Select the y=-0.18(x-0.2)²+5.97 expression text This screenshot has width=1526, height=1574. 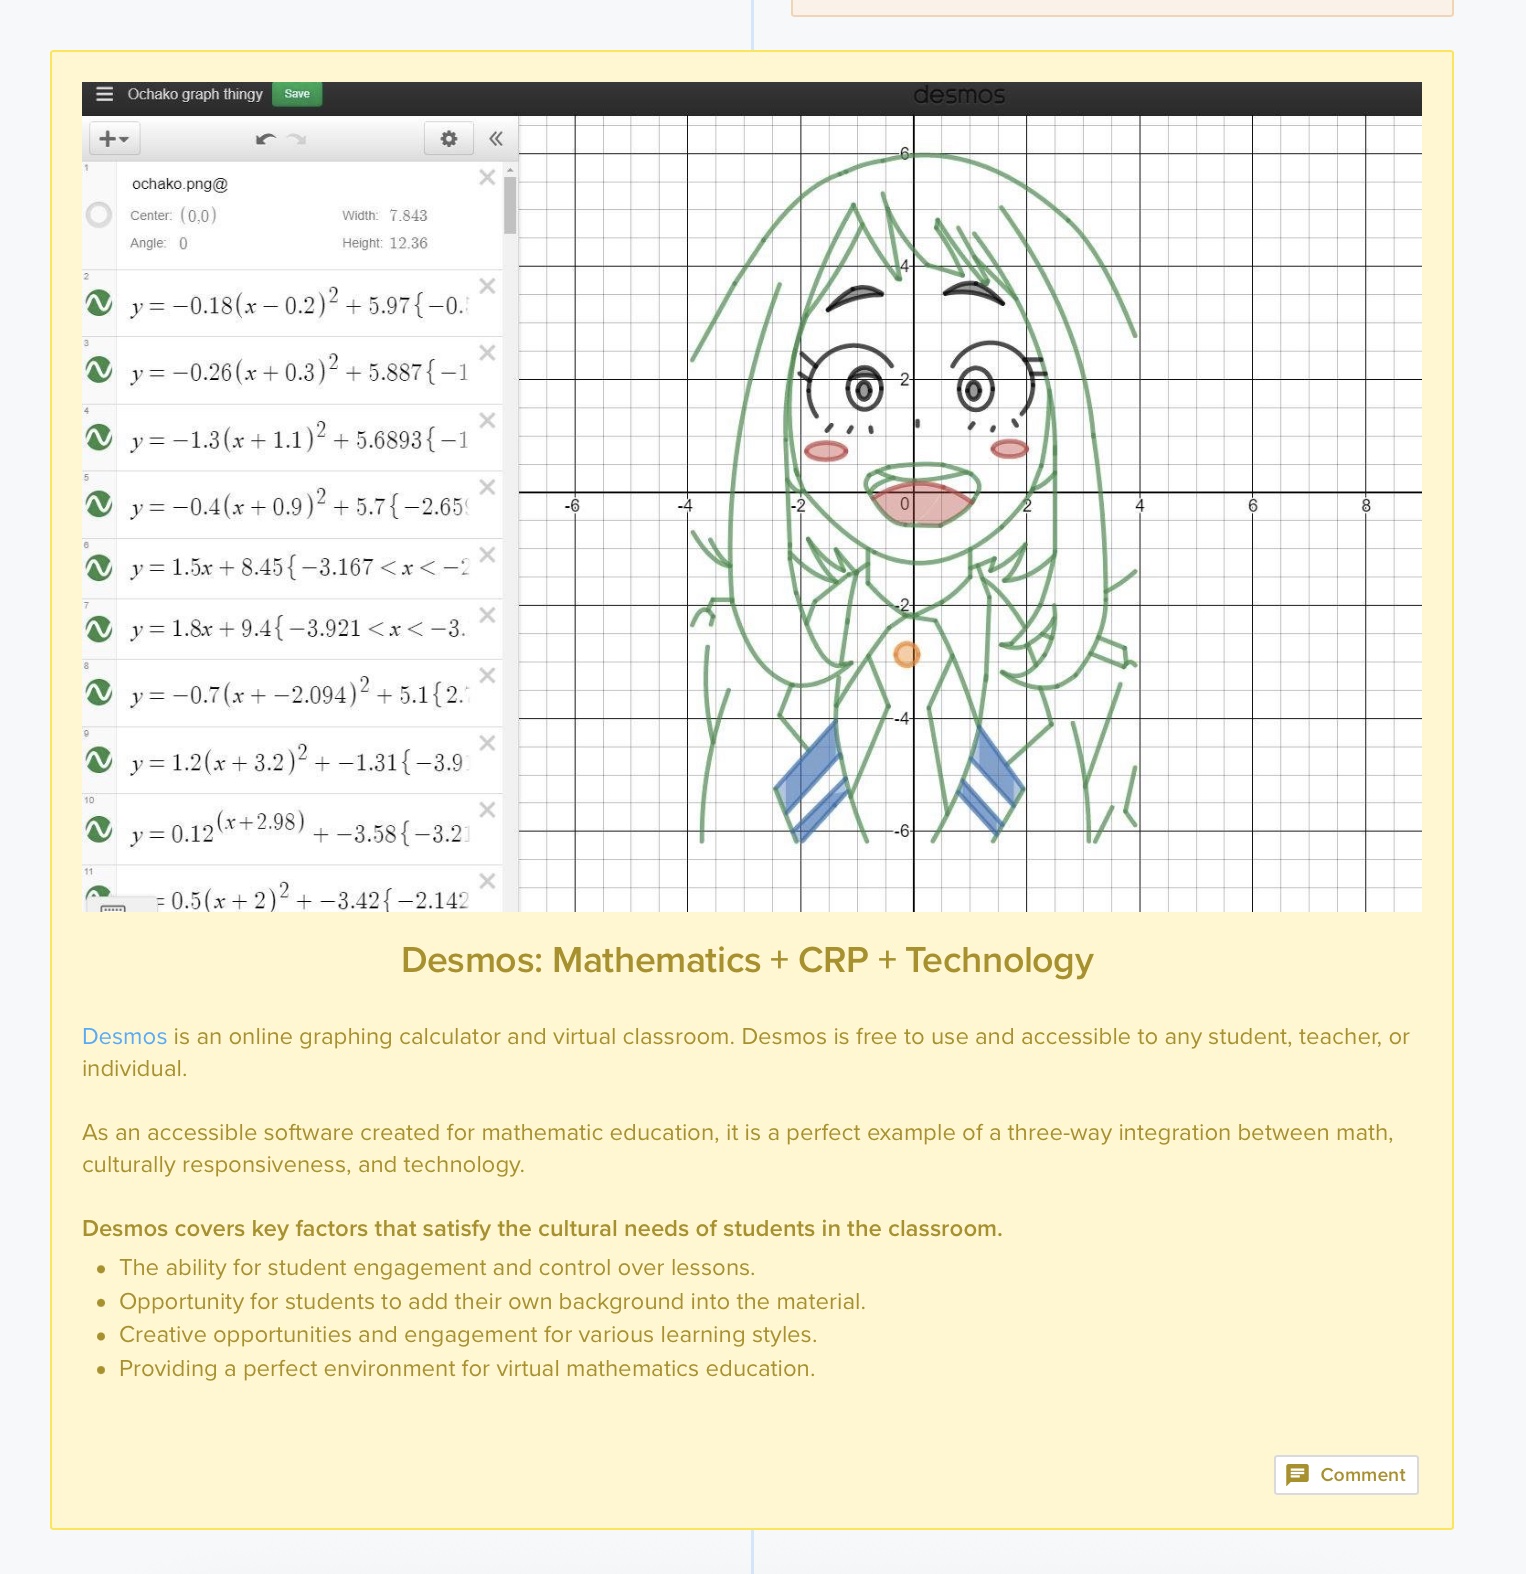(299, 303)
